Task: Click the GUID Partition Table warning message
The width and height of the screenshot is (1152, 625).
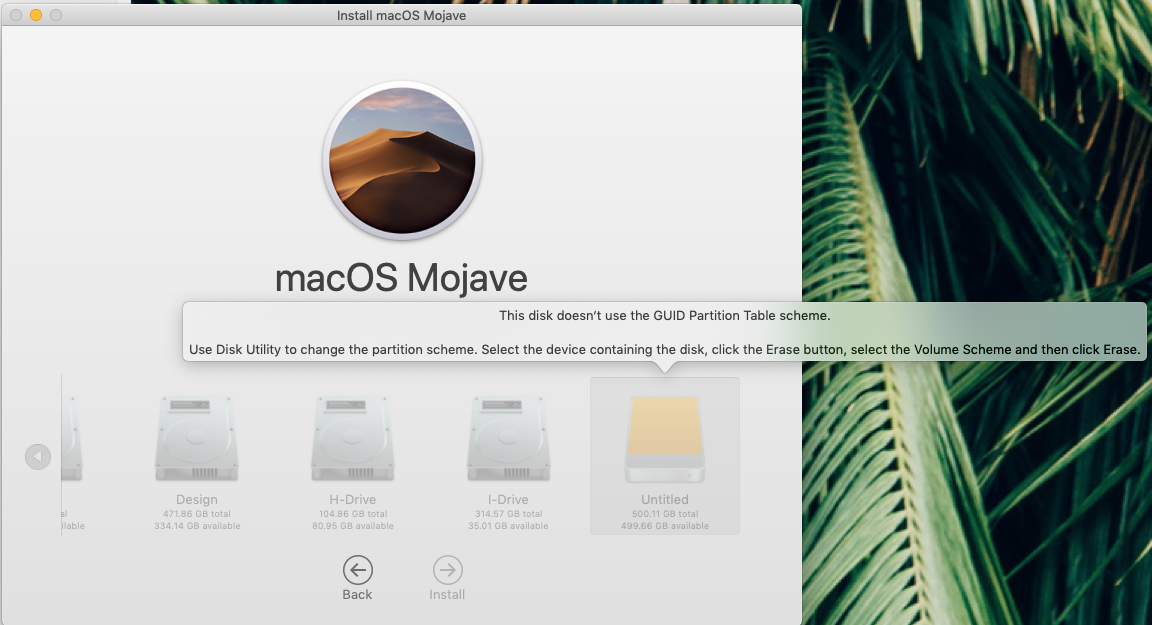Action: pyautogui.click(x=665, y=316)
